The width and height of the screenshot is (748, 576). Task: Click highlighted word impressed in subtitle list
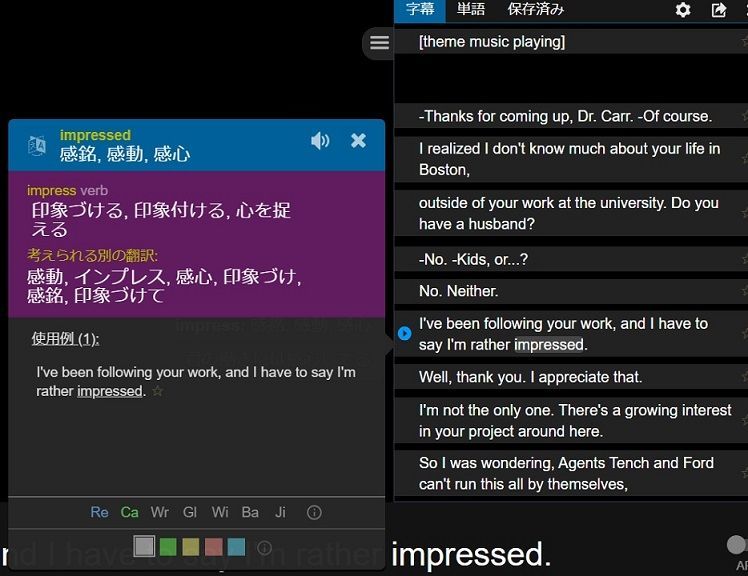point(549,345)
